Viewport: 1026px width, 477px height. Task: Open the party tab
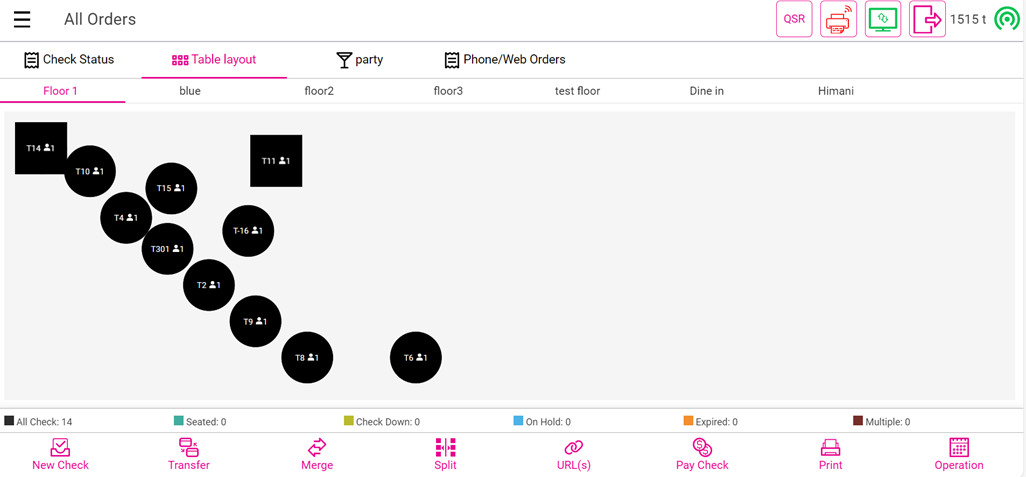(359, 60)
